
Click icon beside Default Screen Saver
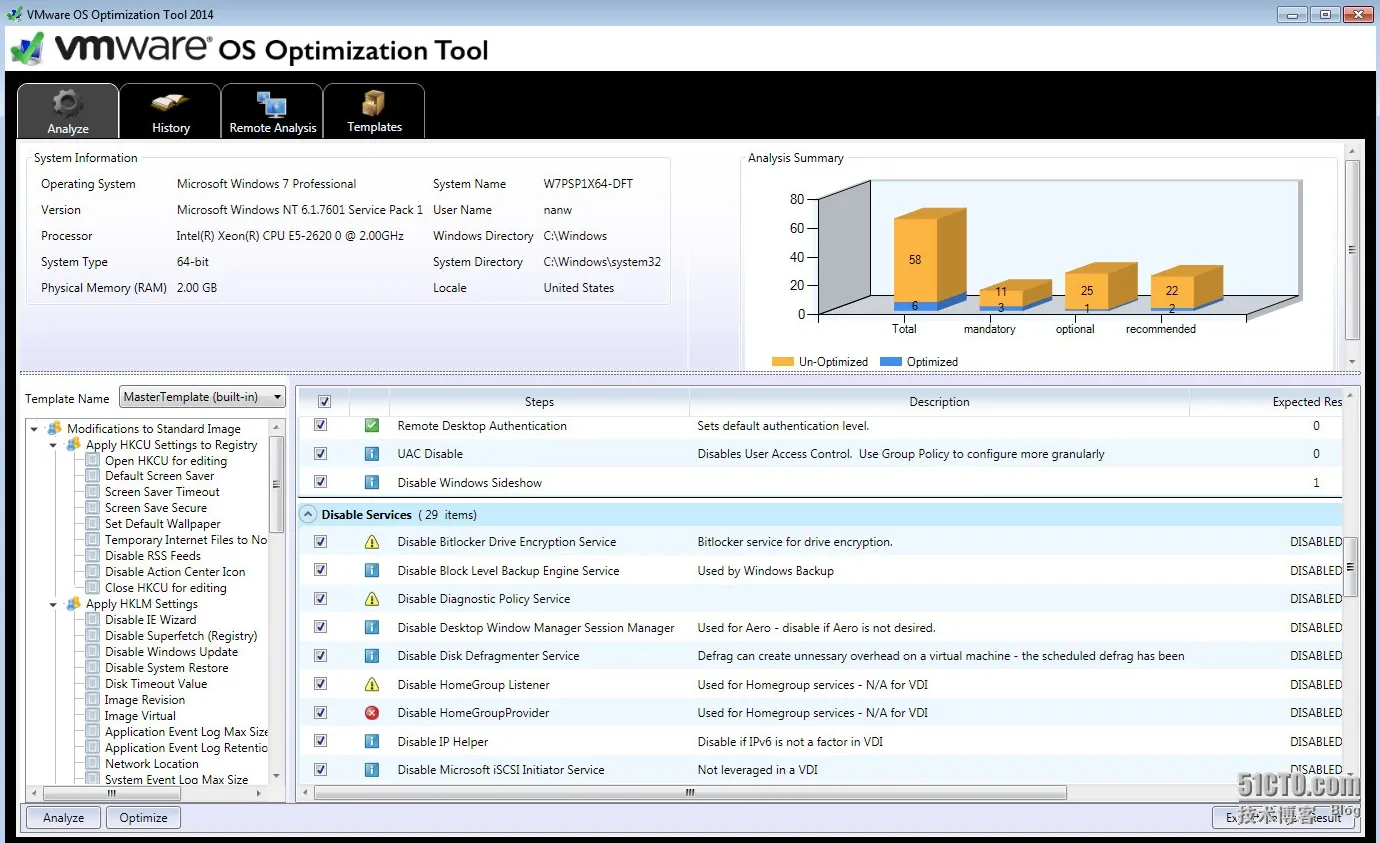click(93, 476)
